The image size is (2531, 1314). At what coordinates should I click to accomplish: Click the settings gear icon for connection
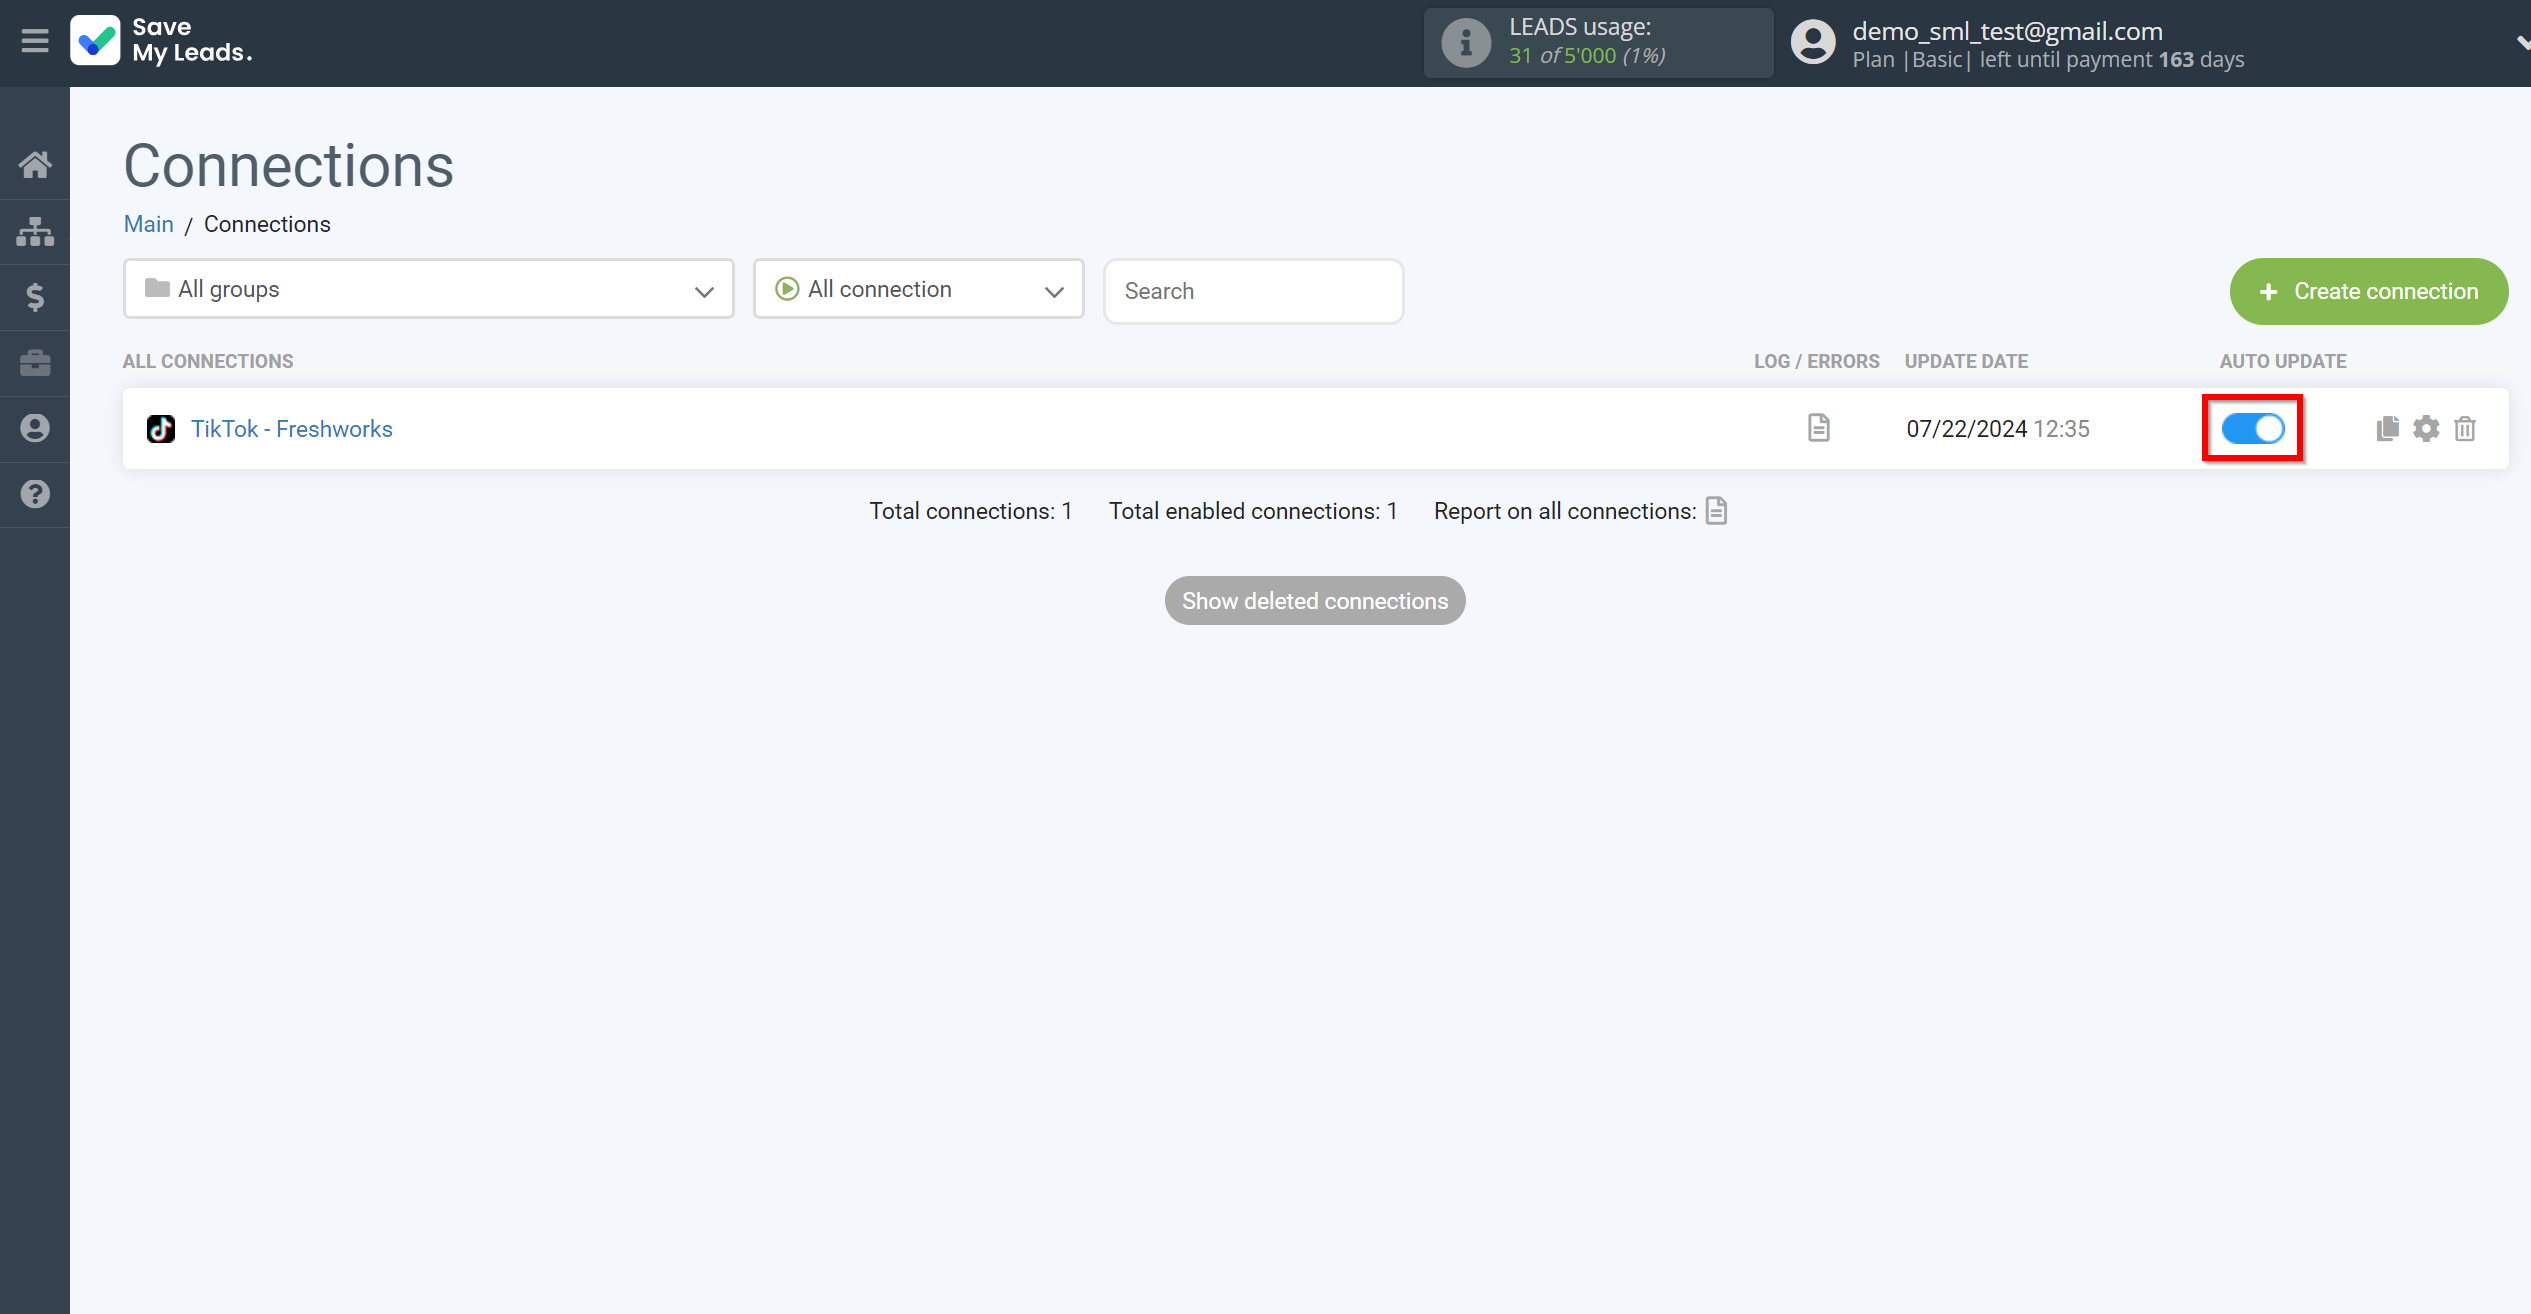(2426, 429)
